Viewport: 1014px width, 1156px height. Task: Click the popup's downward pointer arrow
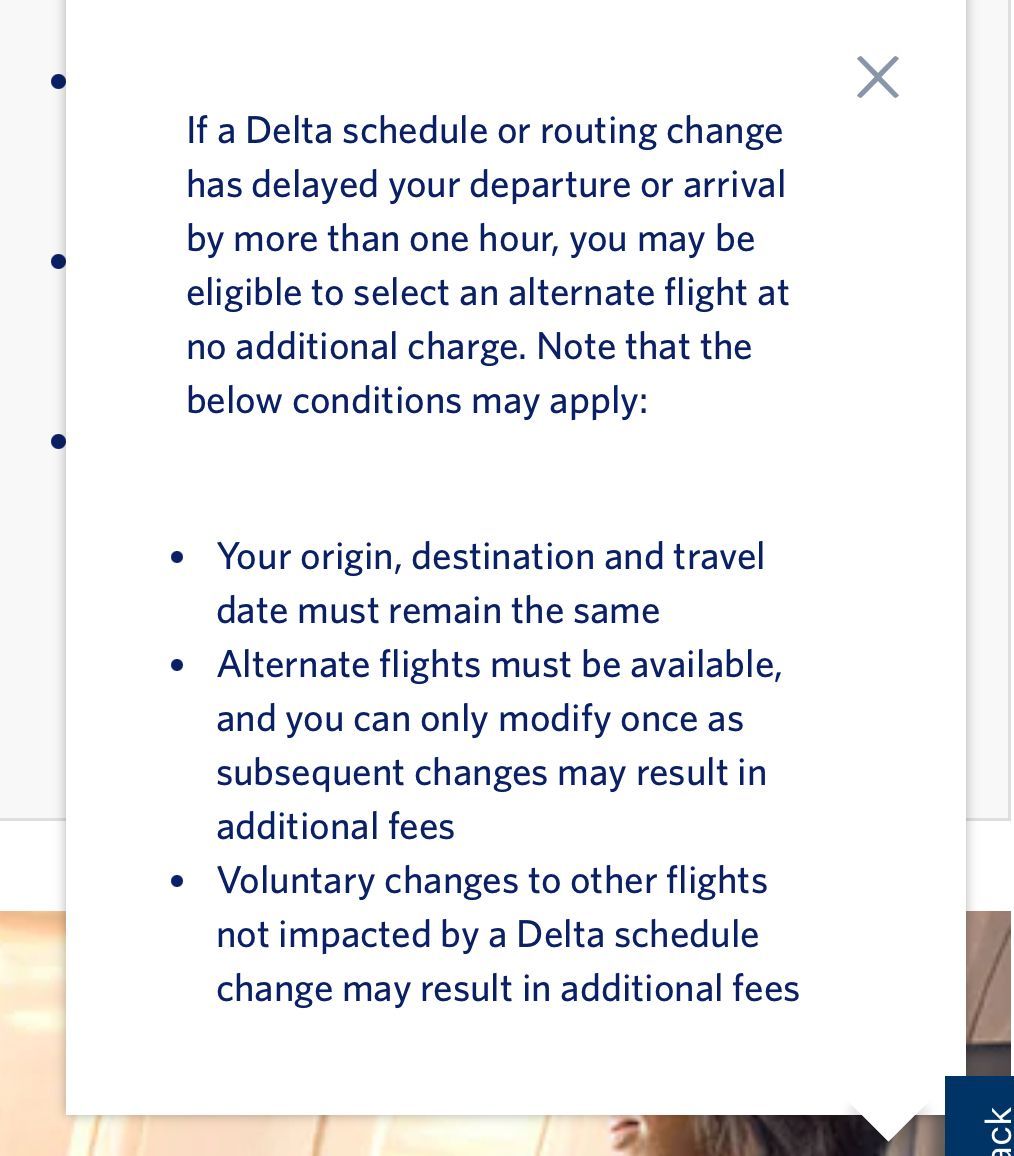[x=889, y=1124]
